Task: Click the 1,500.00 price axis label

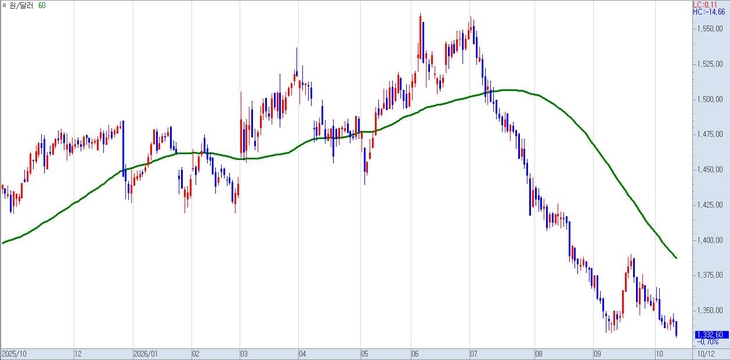Action: (710, 99)
